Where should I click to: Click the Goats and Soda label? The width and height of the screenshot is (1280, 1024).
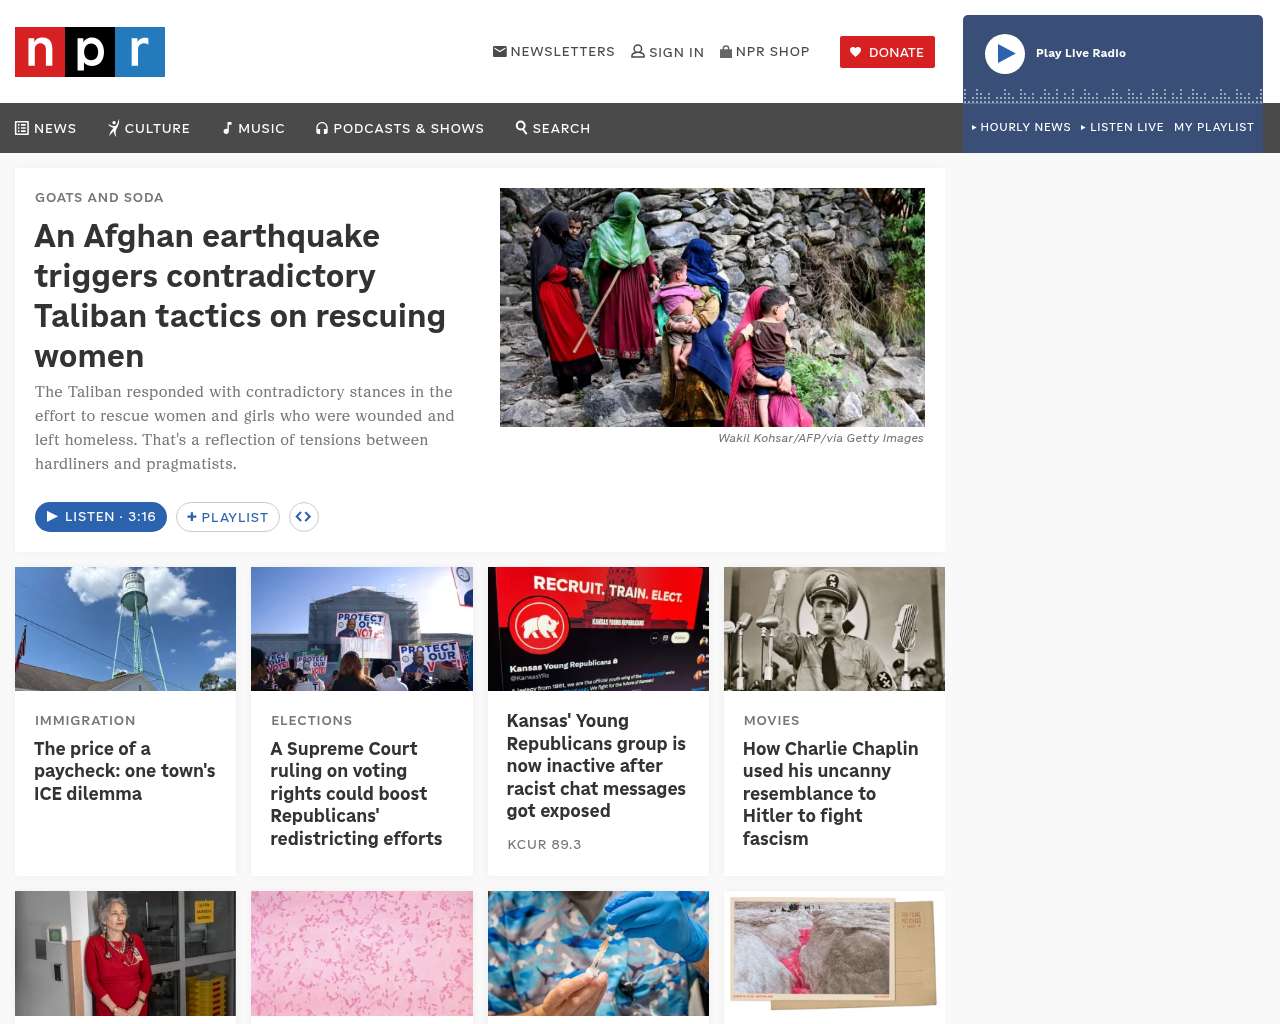coord(99,198)
